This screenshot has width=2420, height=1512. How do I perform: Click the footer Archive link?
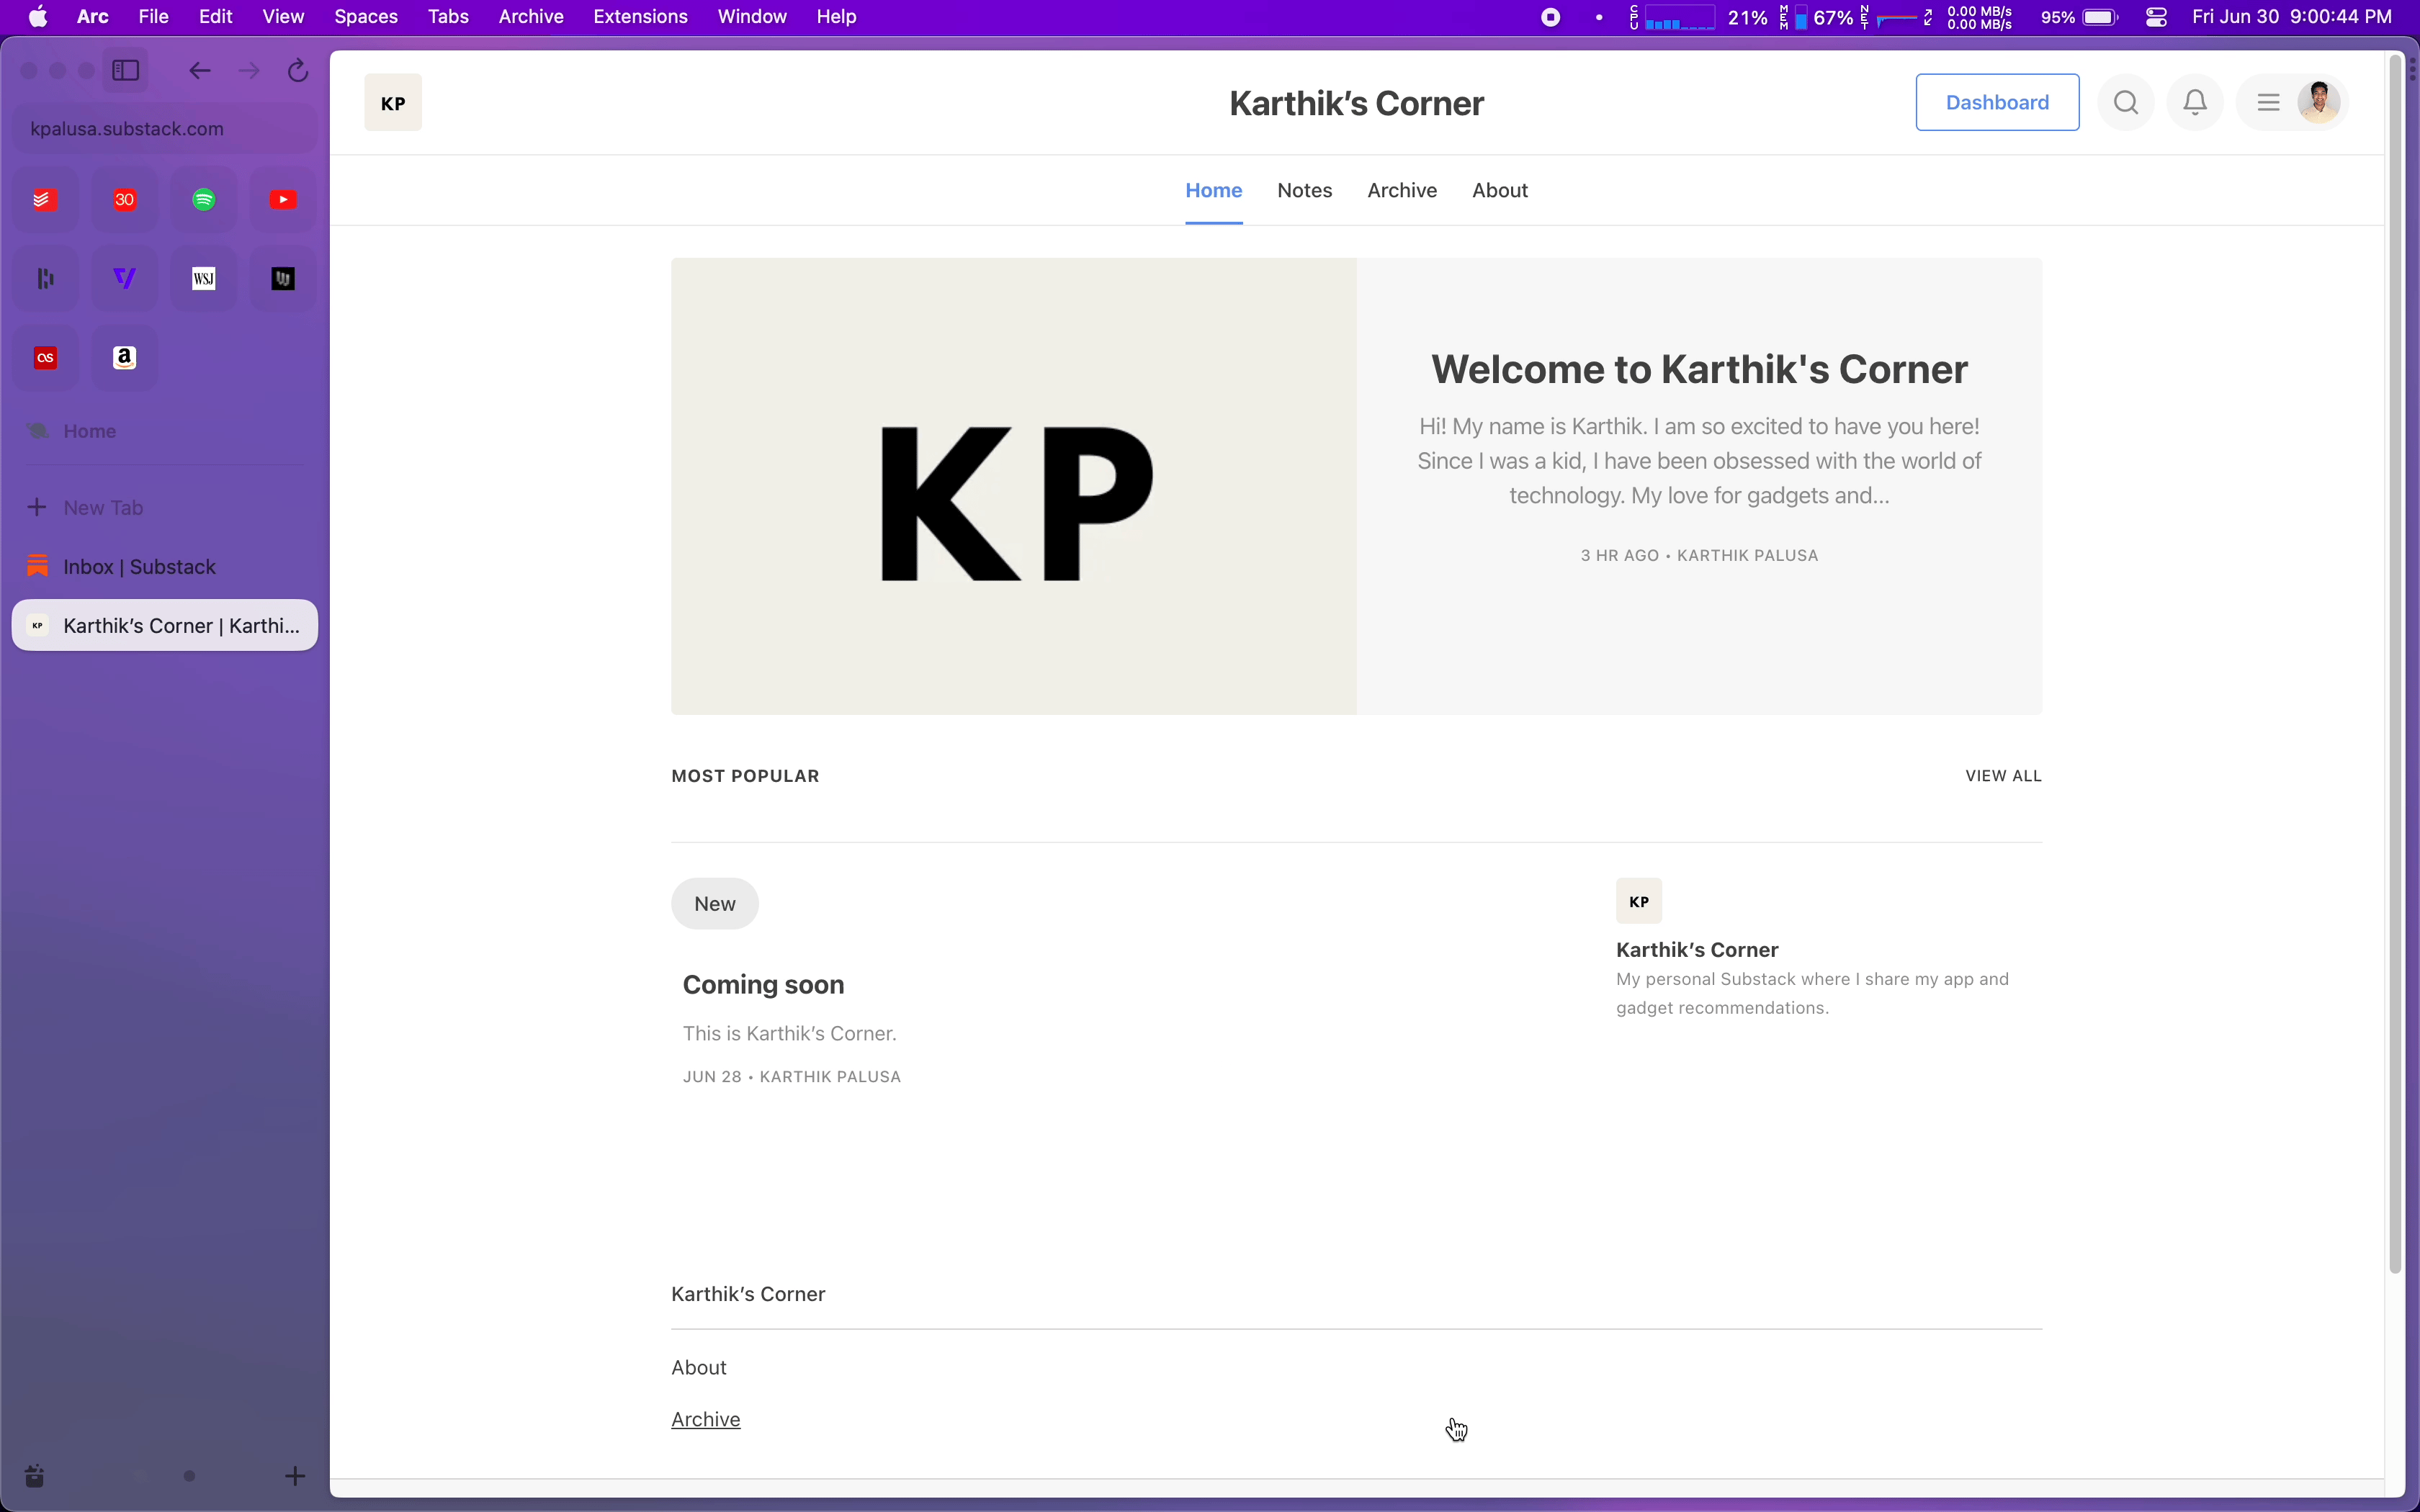click(706, 1420)
